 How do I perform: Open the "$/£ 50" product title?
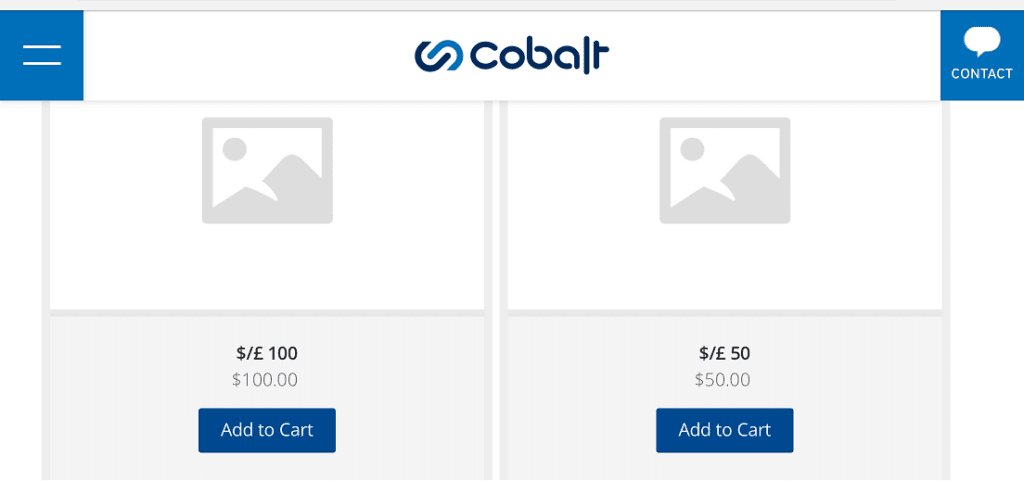pyautogui.click(x=725, y=354)
